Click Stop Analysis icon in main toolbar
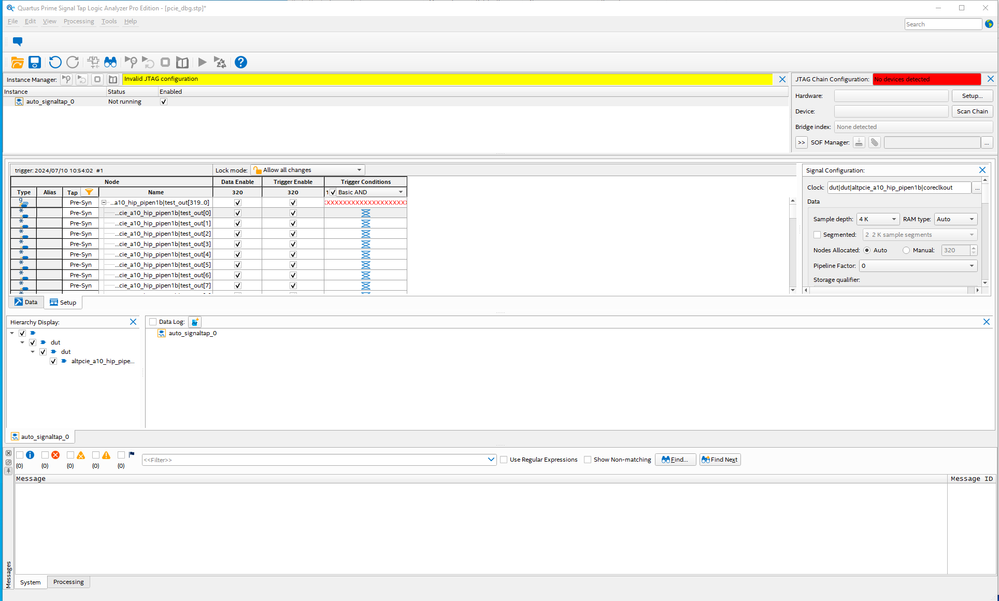 click(165, 62)
